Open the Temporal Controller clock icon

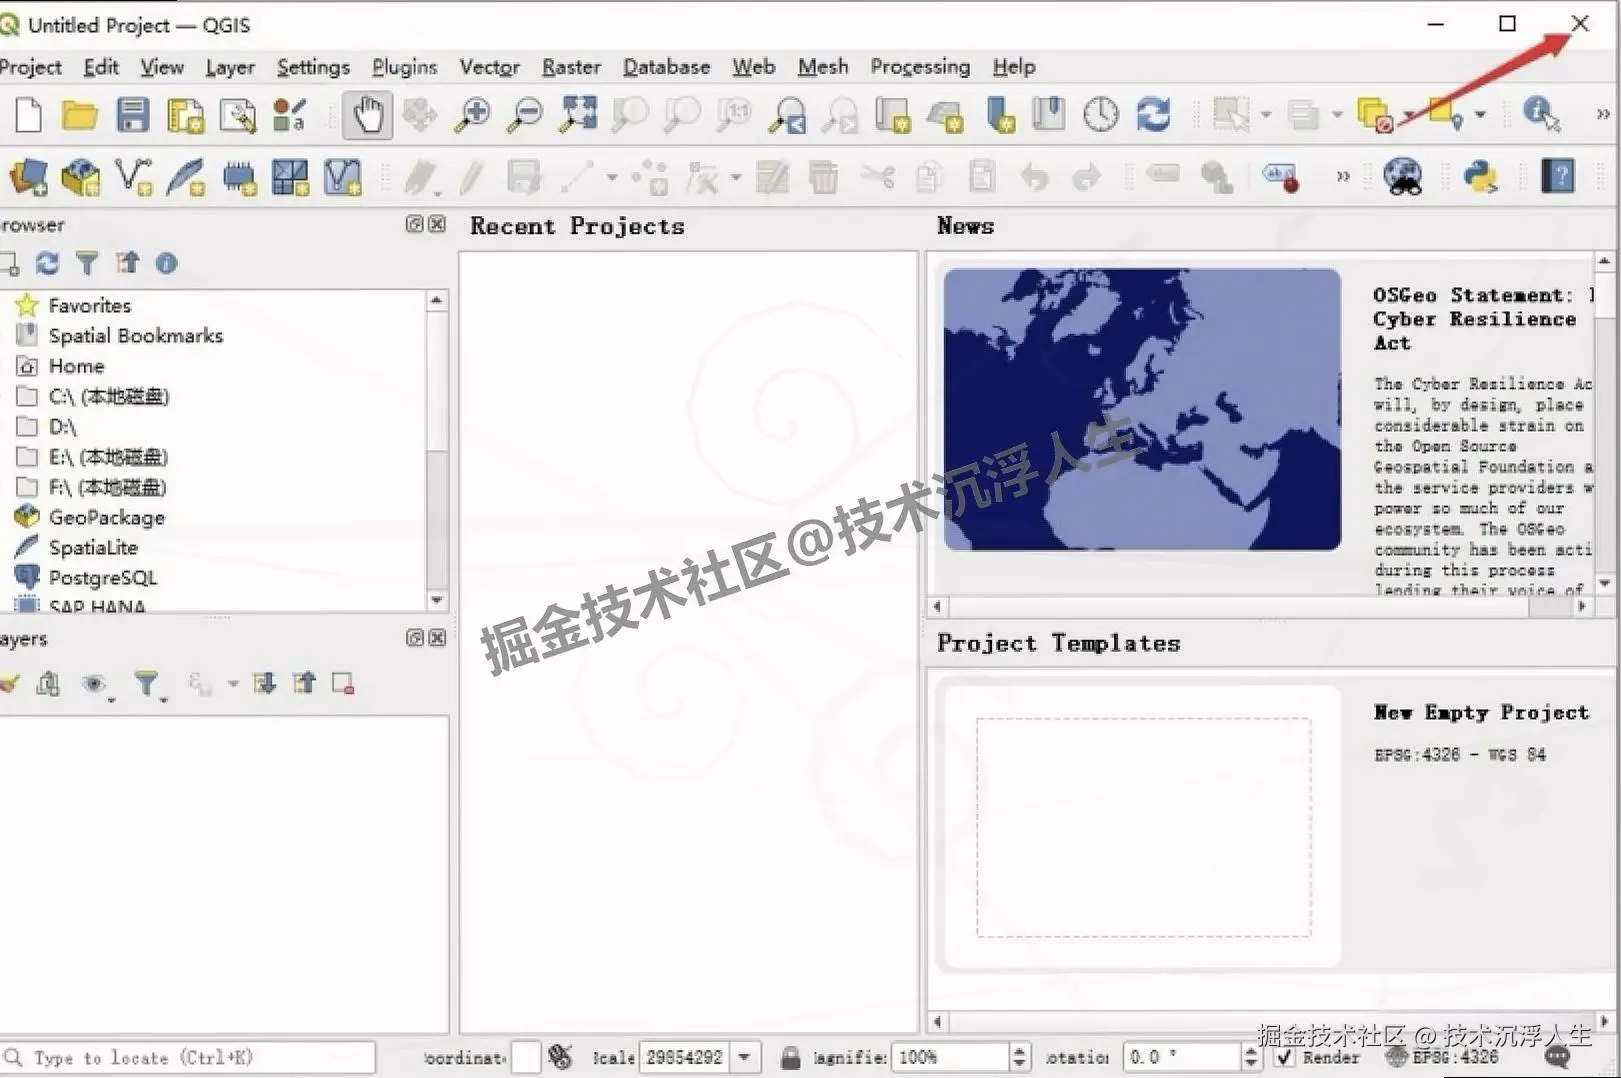point(1100,114)
